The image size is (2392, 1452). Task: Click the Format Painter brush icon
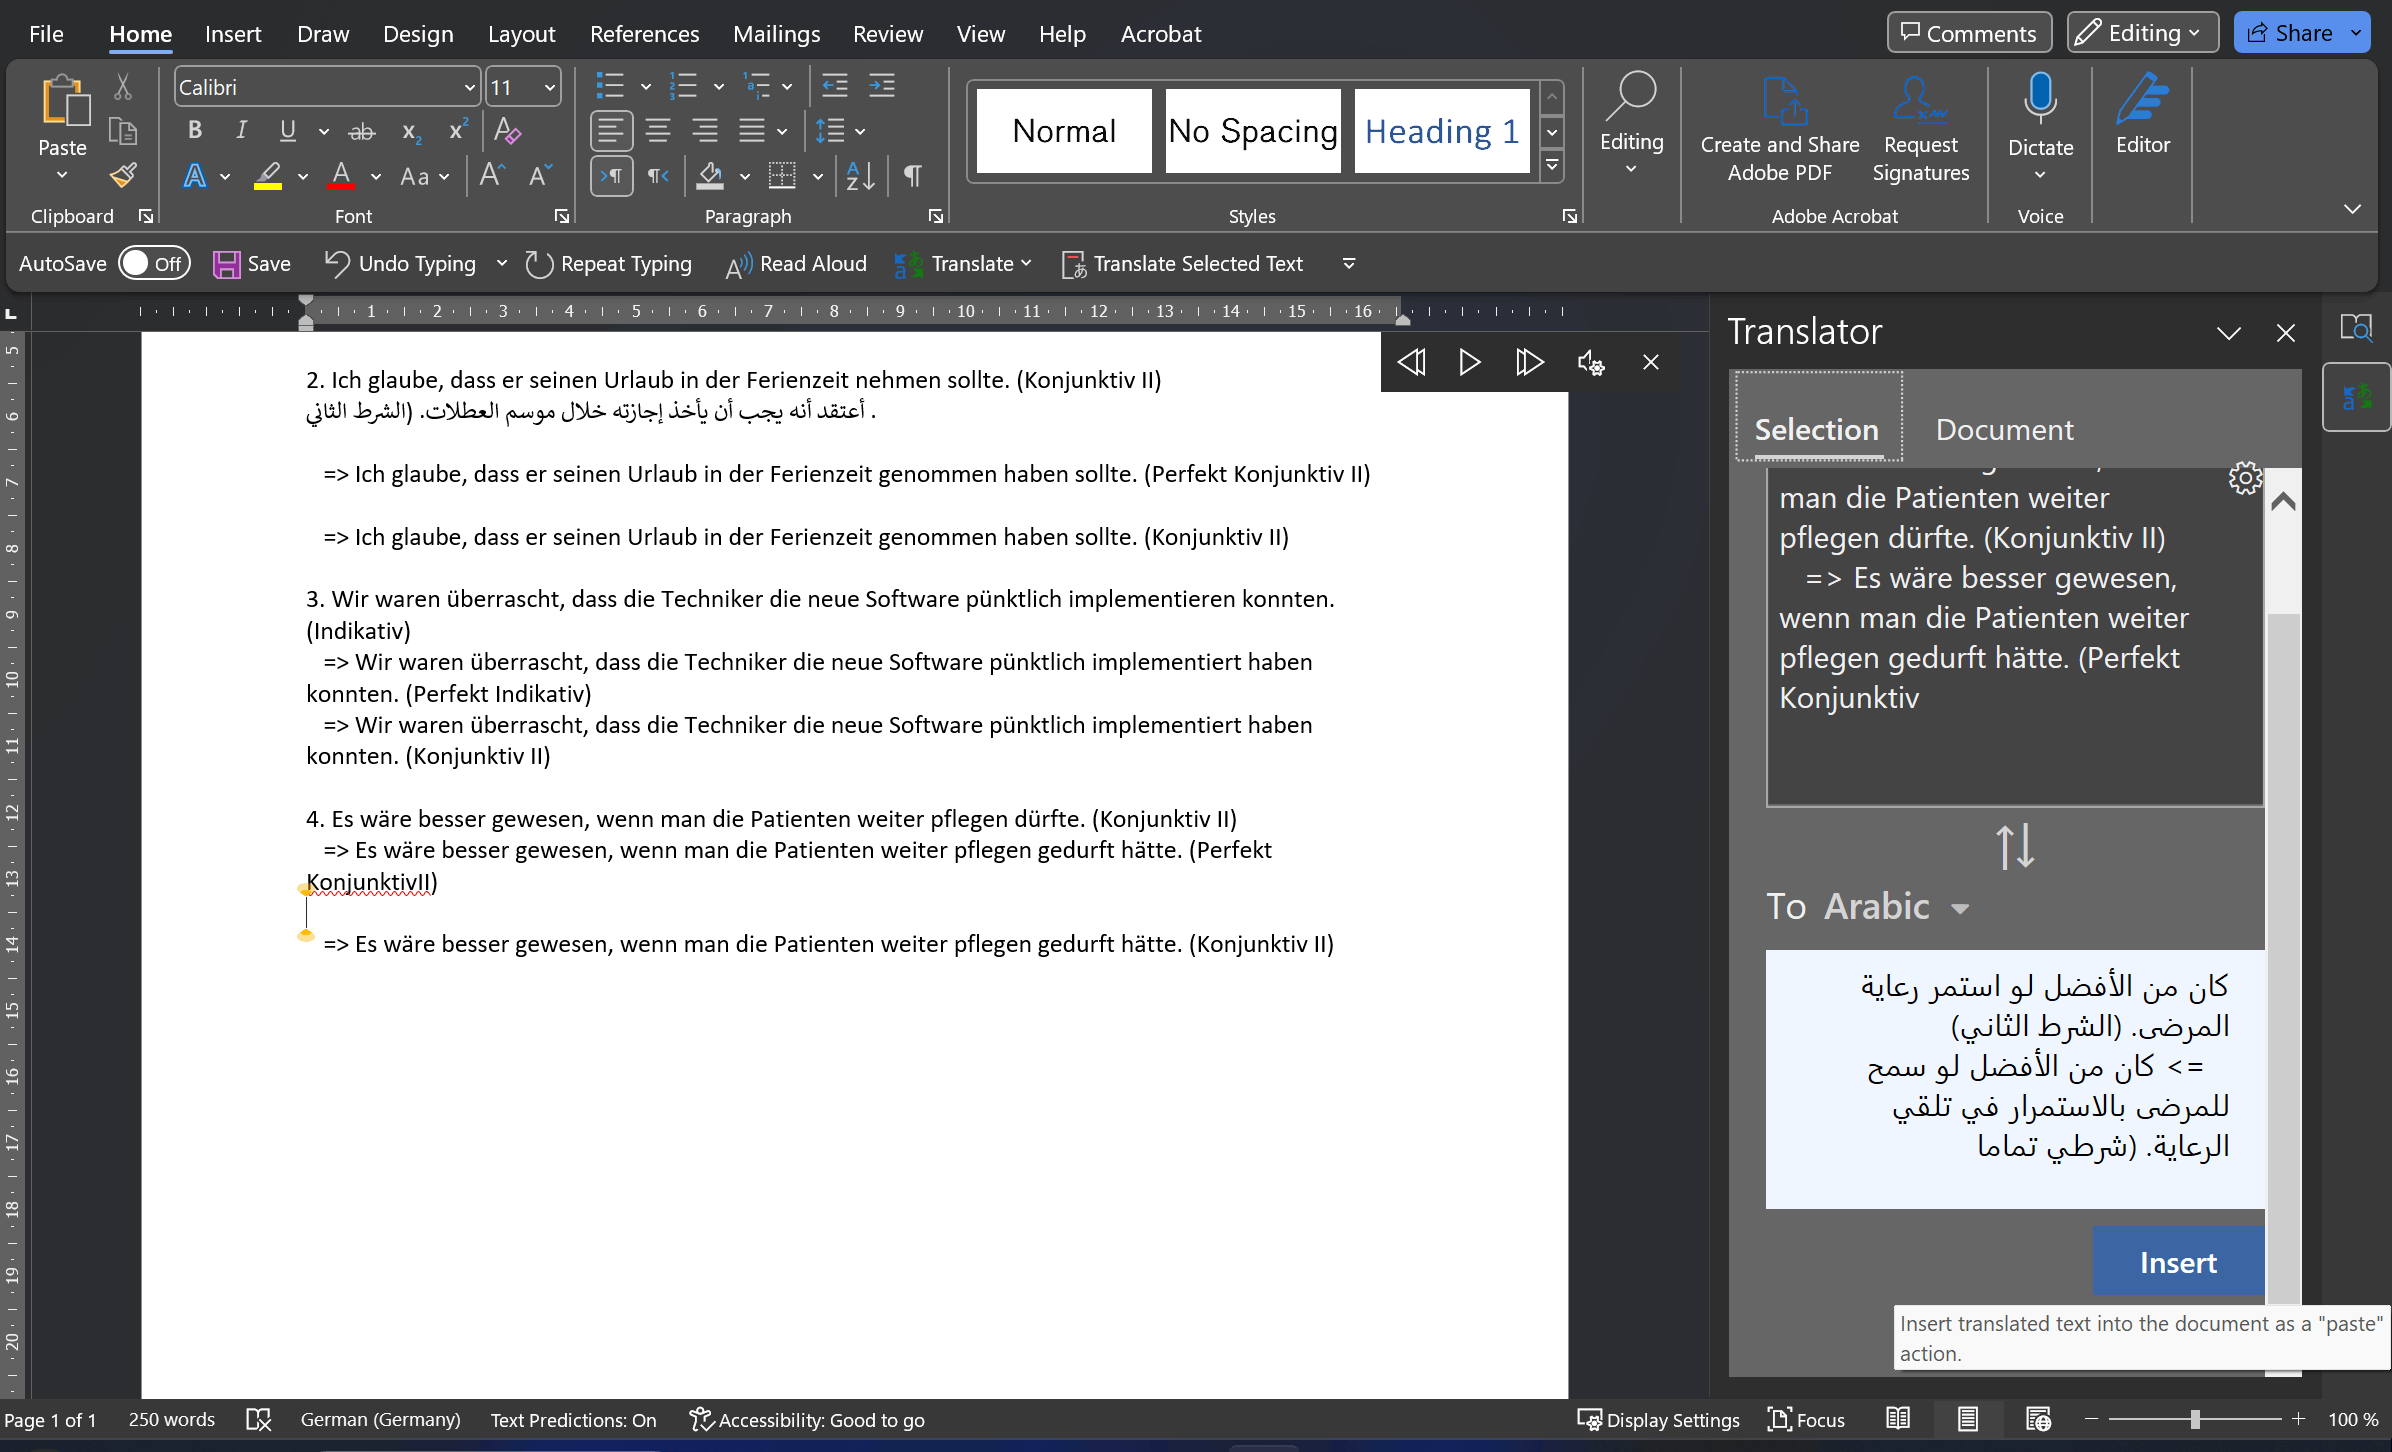pos(123,176)
